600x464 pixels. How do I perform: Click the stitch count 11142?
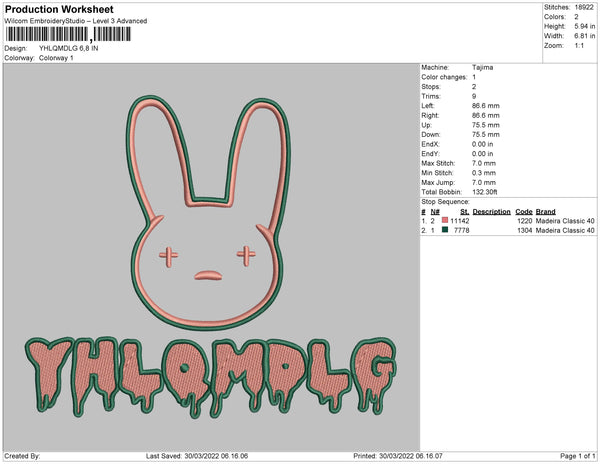point(460,221)
